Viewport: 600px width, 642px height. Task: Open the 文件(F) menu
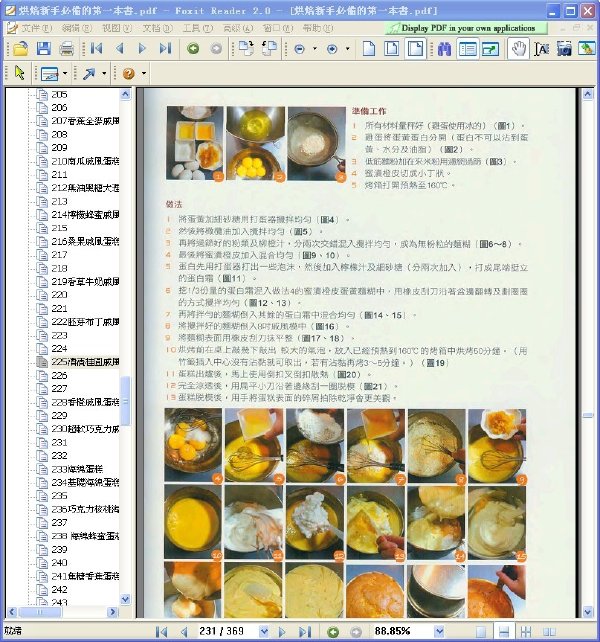coord(36,28)
